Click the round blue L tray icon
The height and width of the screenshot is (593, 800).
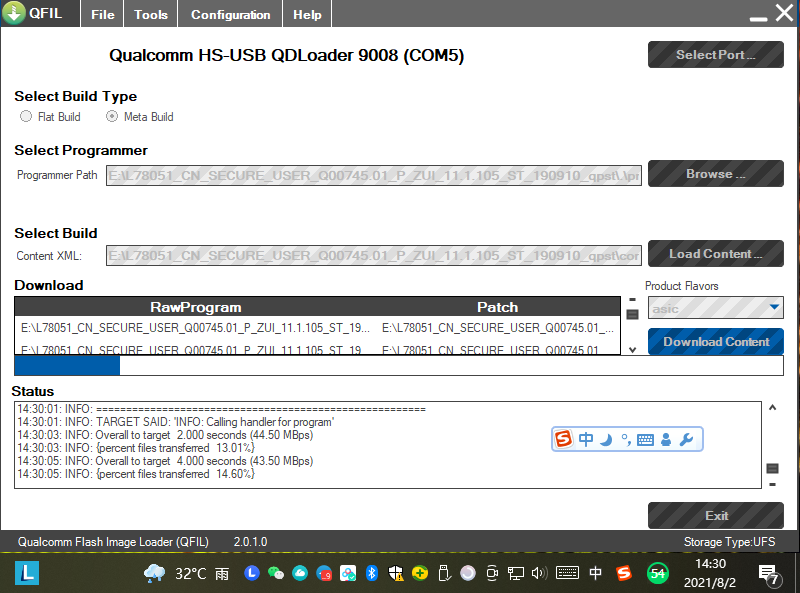pyautogui.click(x=252, y=573)
